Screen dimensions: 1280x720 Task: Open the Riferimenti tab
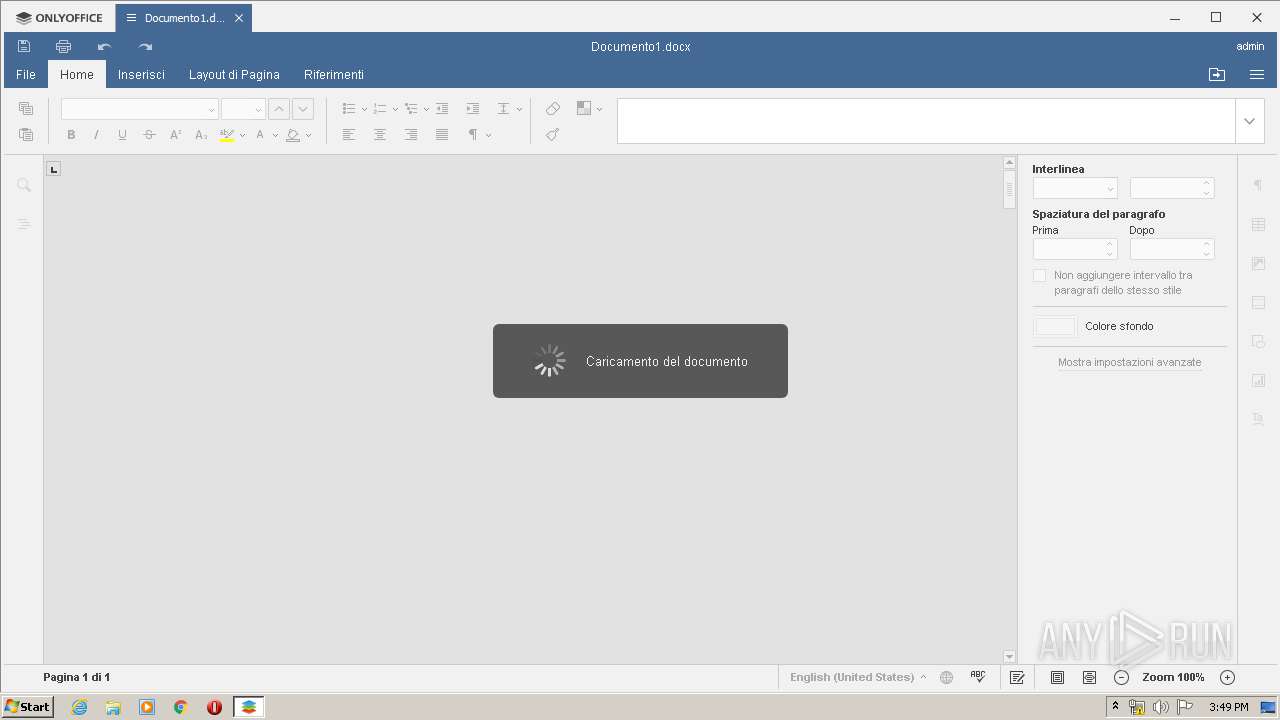(x=334, y=75)
